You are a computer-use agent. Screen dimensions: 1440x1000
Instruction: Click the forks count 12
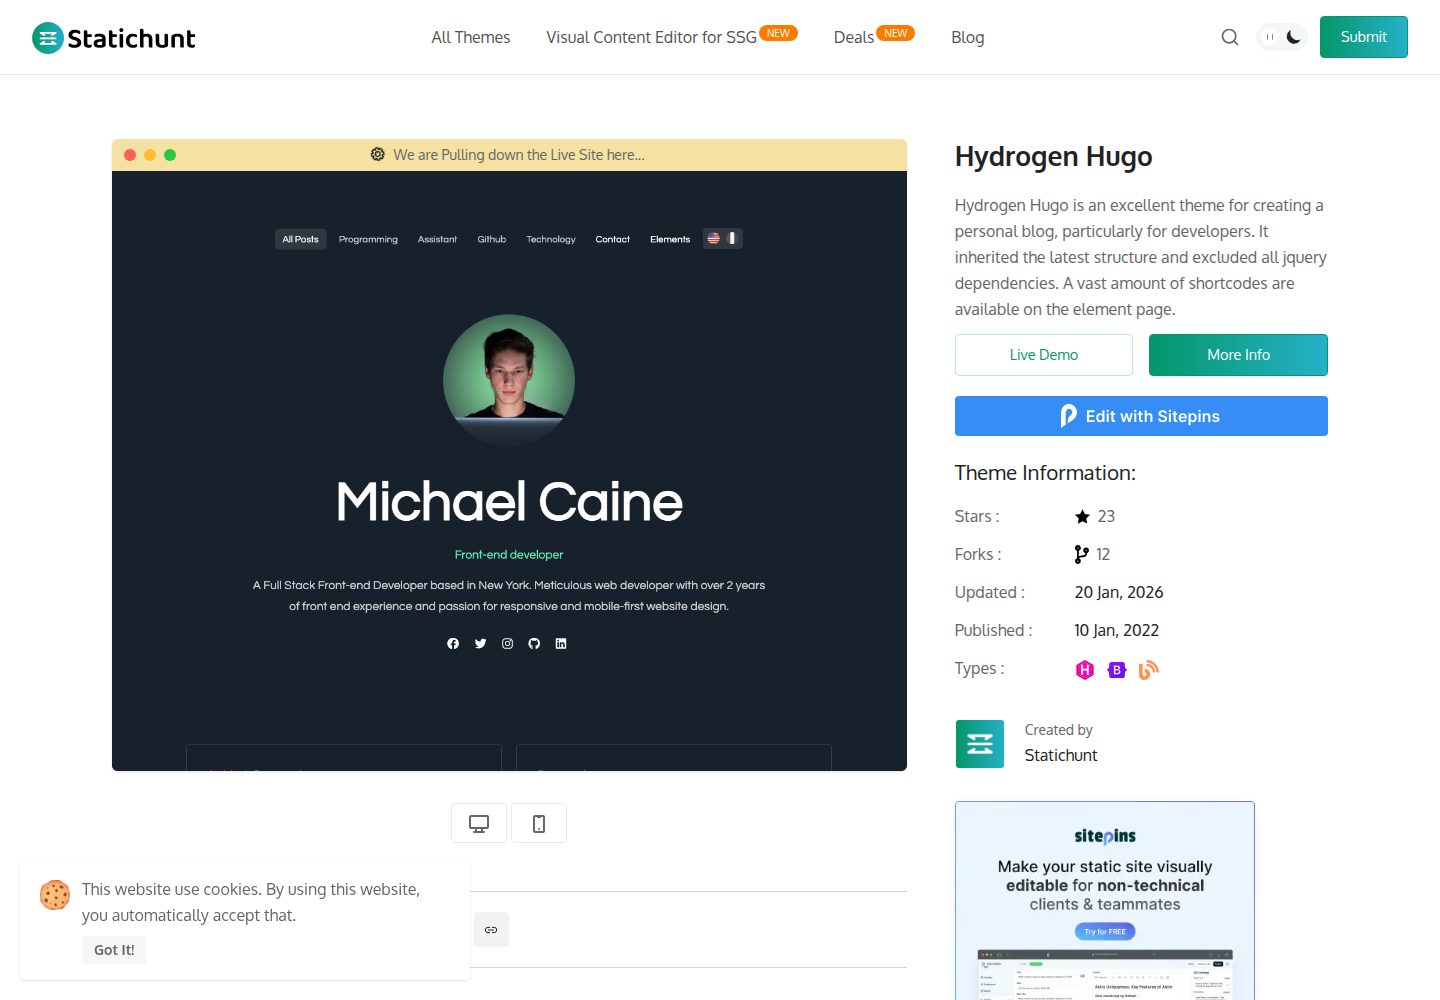tap(1103, 554)
